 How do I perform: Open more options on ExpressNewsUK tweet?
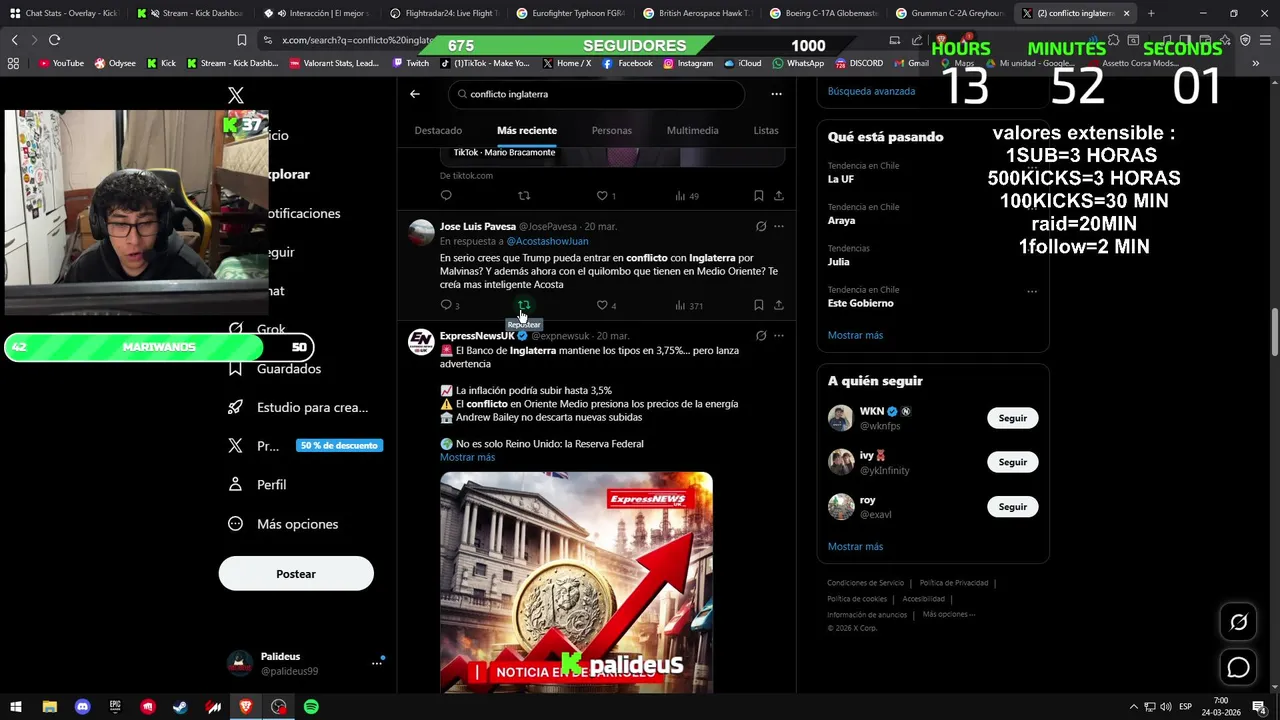coord(779,336)
